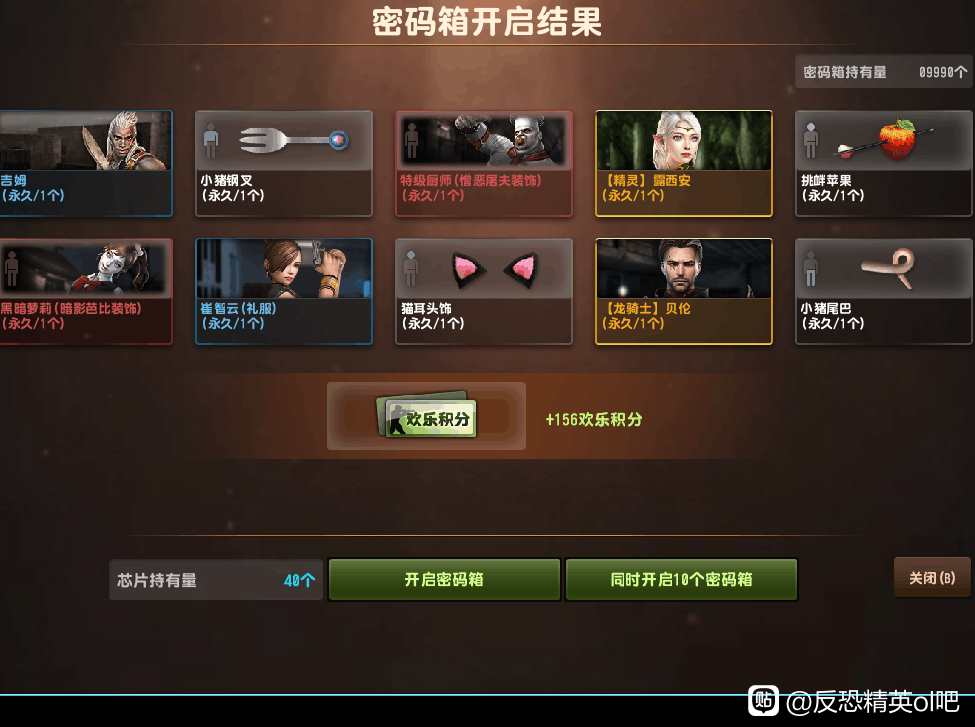Click the 贴吧 logo watermark

pos(764,701)
